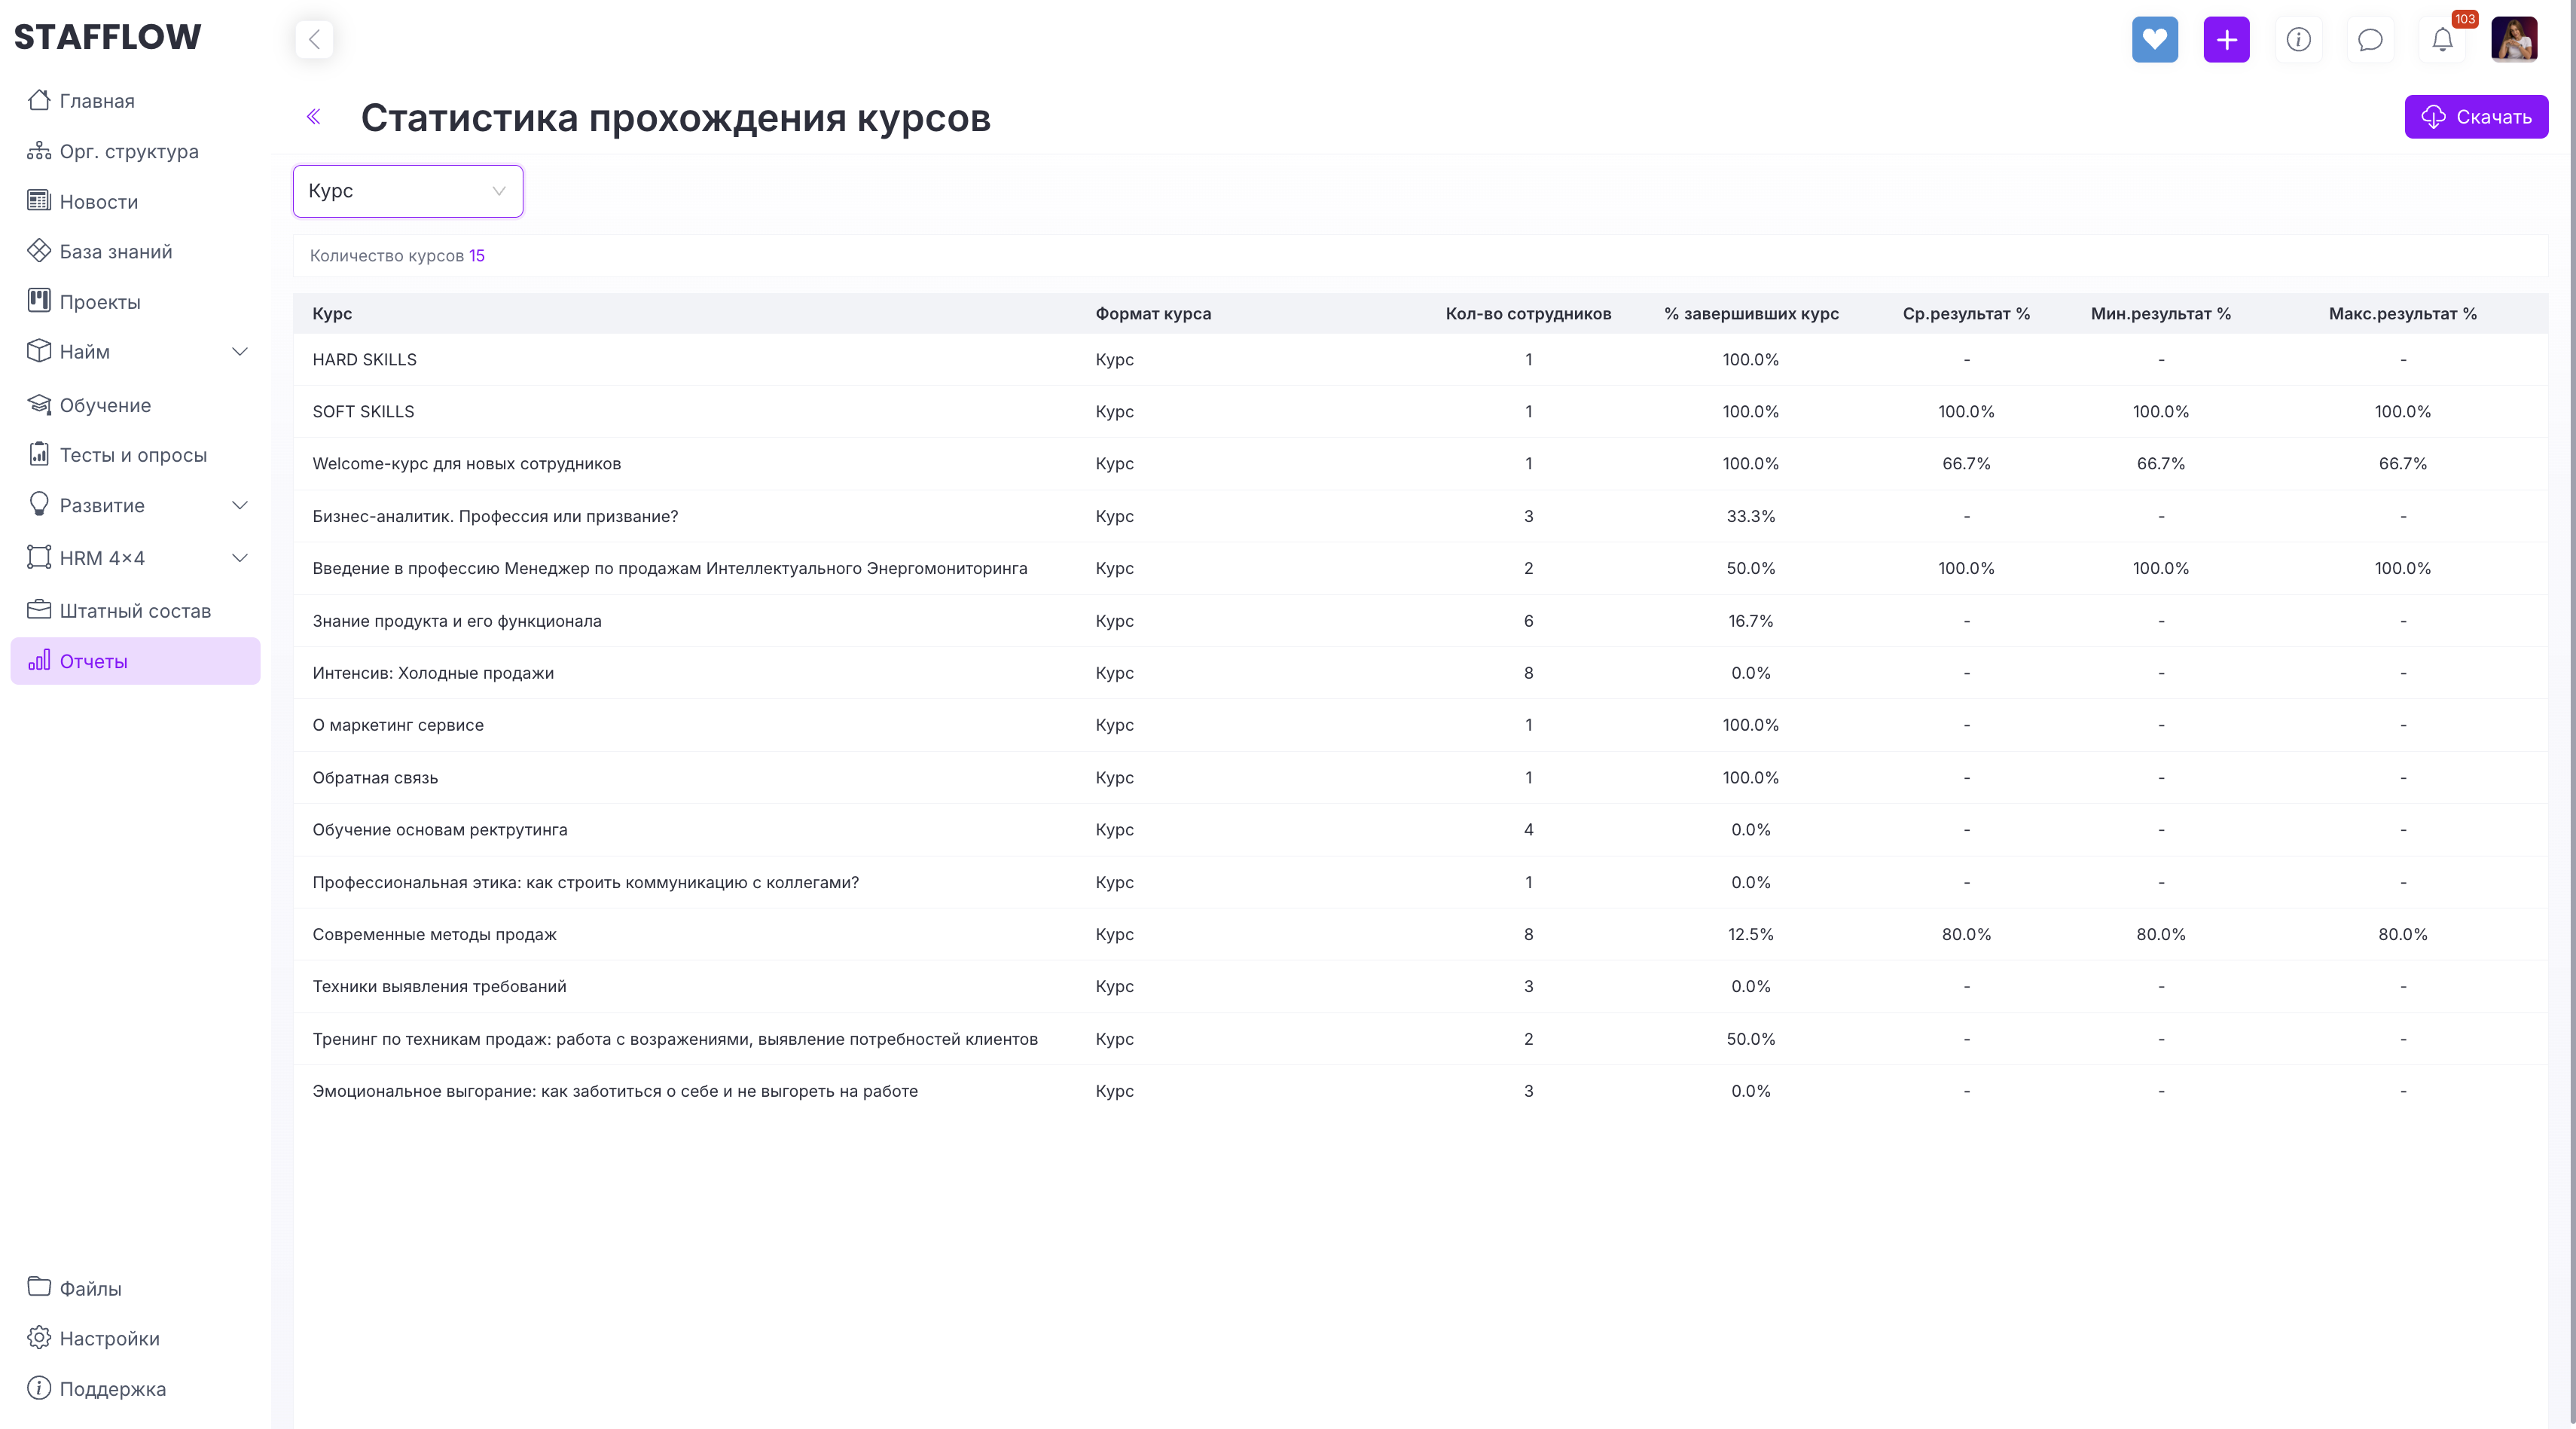Select the SOFT SKILLS course row
Image resolution: width=2576 pixels, height=1429 pixels.
[1420, 411]
